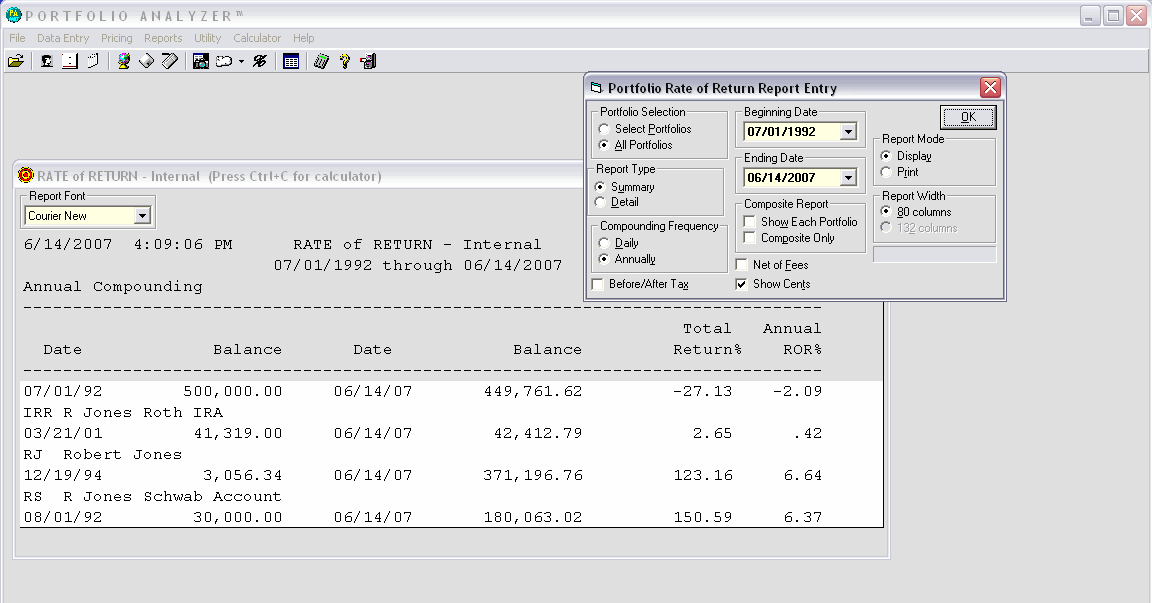Open the calendar grid toolbar icon

290,62
